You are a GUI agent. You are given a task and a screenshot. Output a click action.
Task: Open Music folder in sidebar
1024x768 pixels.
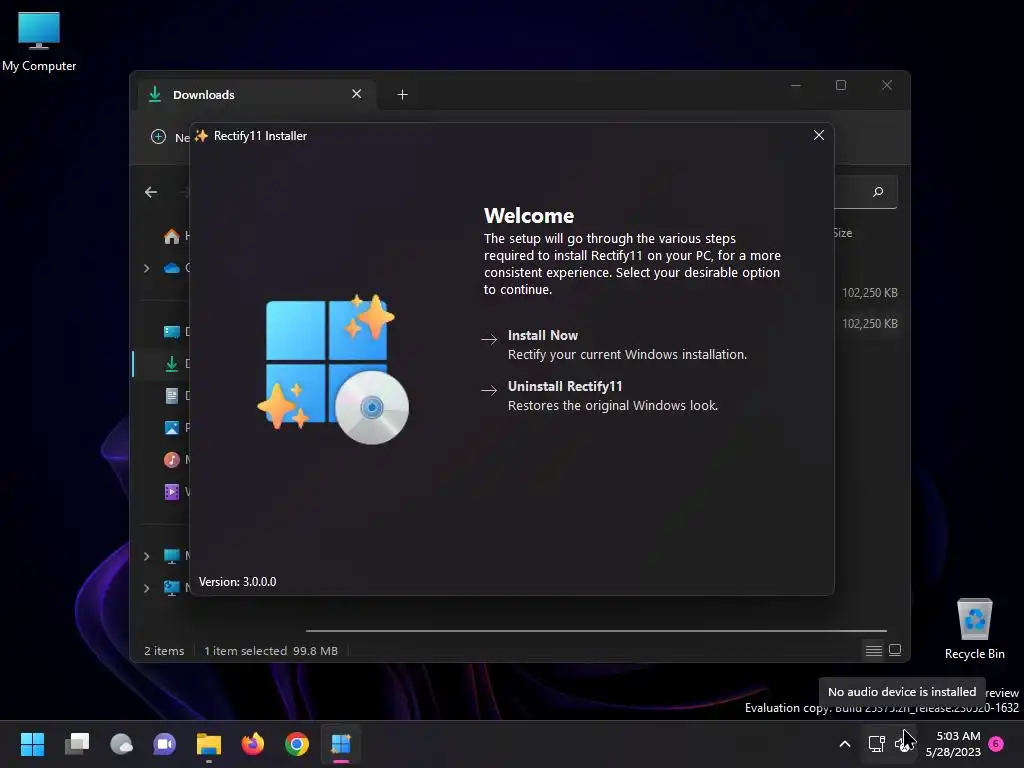(172, 460)
